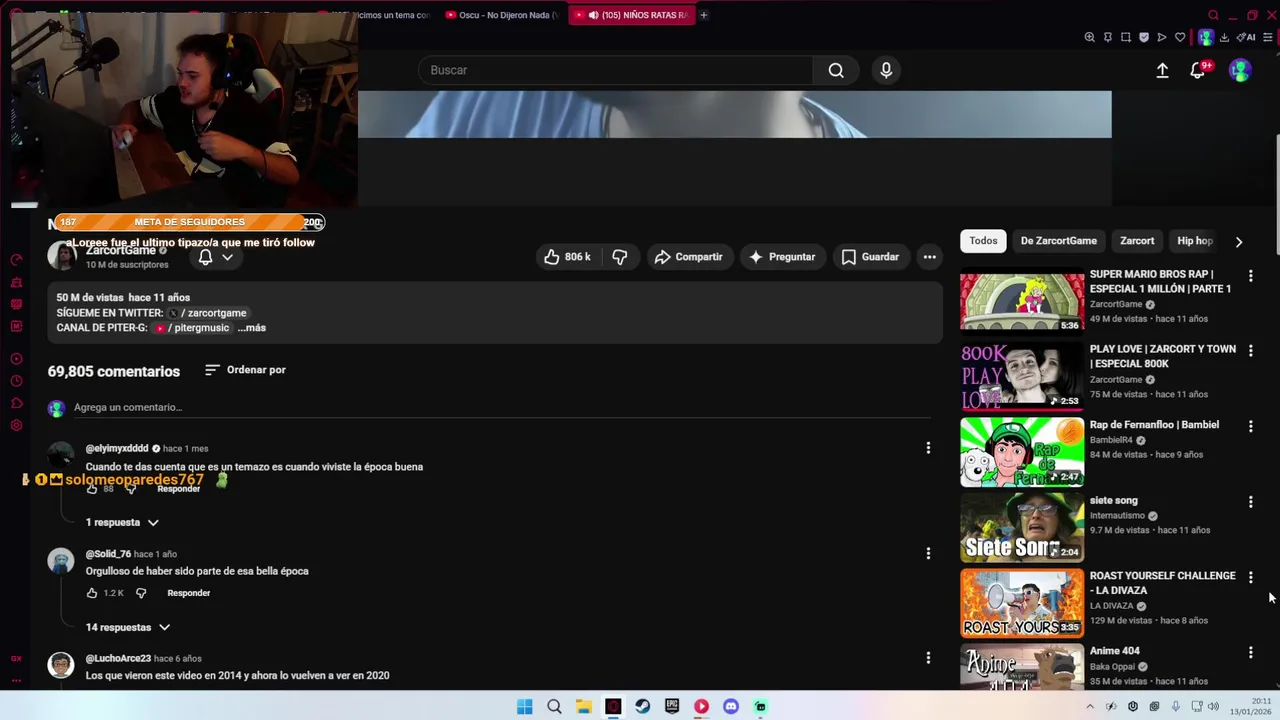
Task: Open options for ROAST YOURSELF CHALLENGE video
Action: pyautogui.click(x=1250, y=577)
